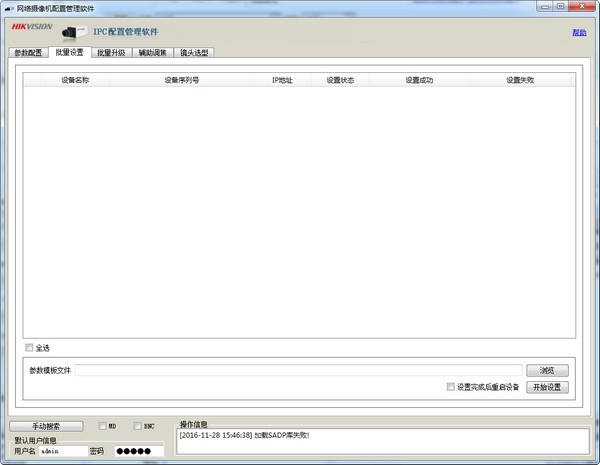Screen dimensions: 600x465
Task: Toggle the MD checkbox
Action: [102, 426]
